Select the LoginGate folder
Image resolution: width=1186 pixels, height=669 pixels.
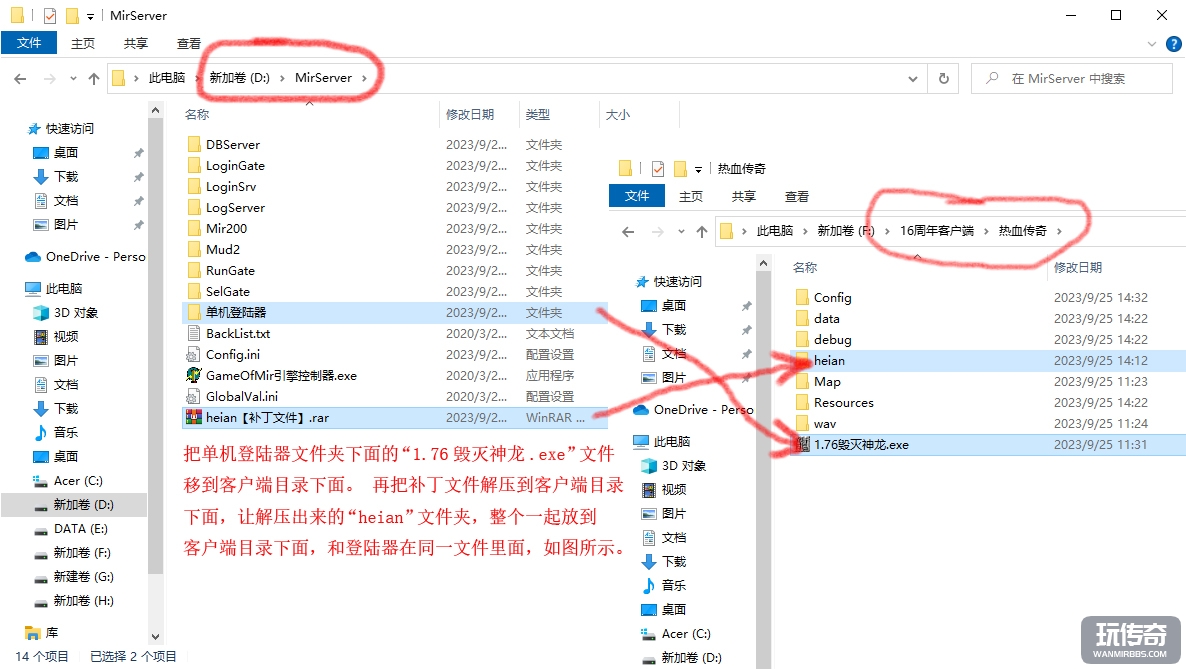(235, 166)
